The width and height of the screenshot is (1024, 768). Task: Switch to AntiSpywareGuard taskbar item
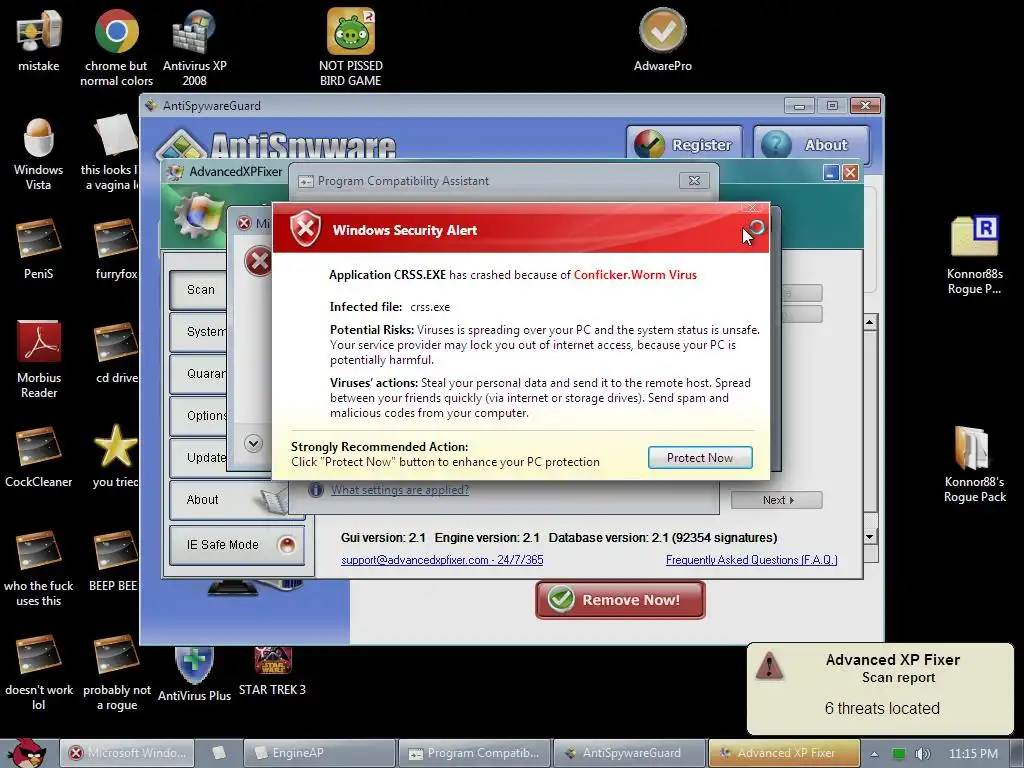629,753
